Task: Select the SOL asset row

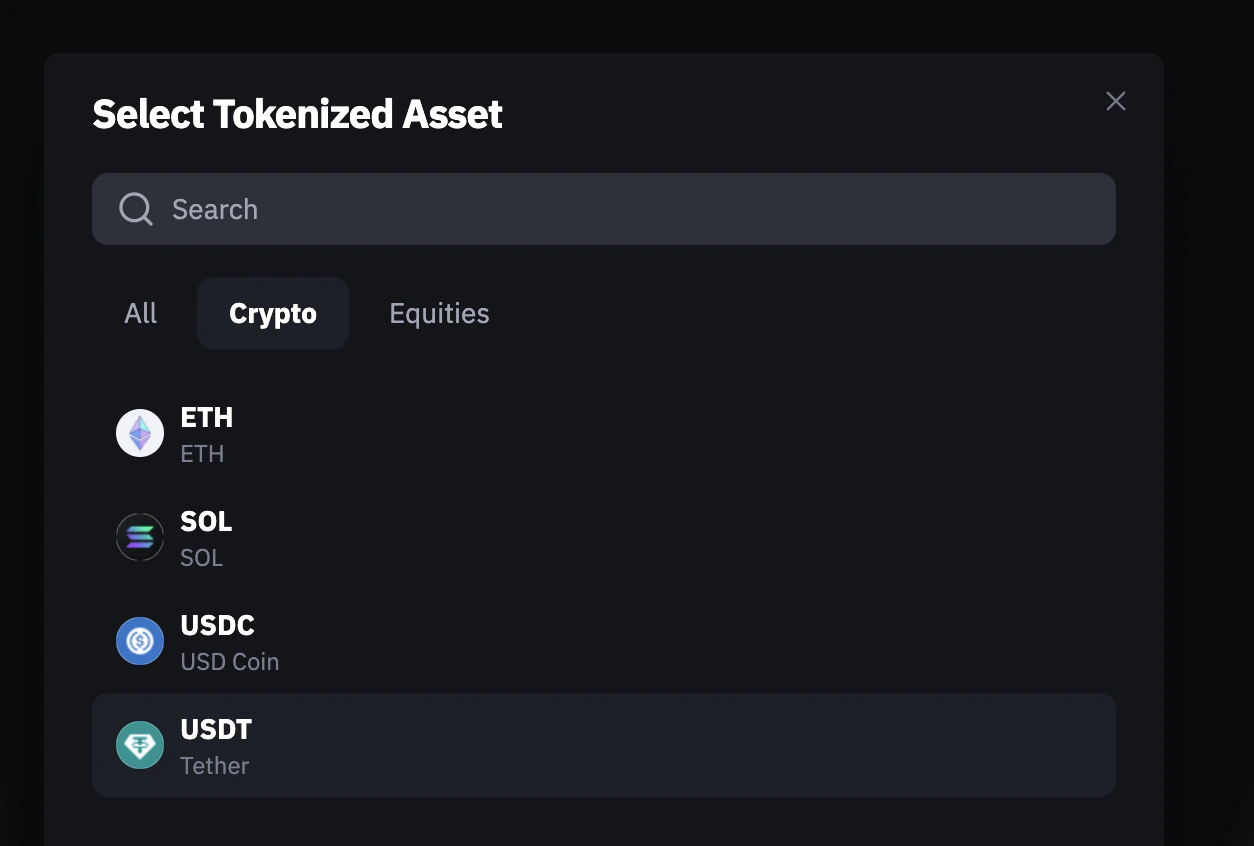Action: 500,537
